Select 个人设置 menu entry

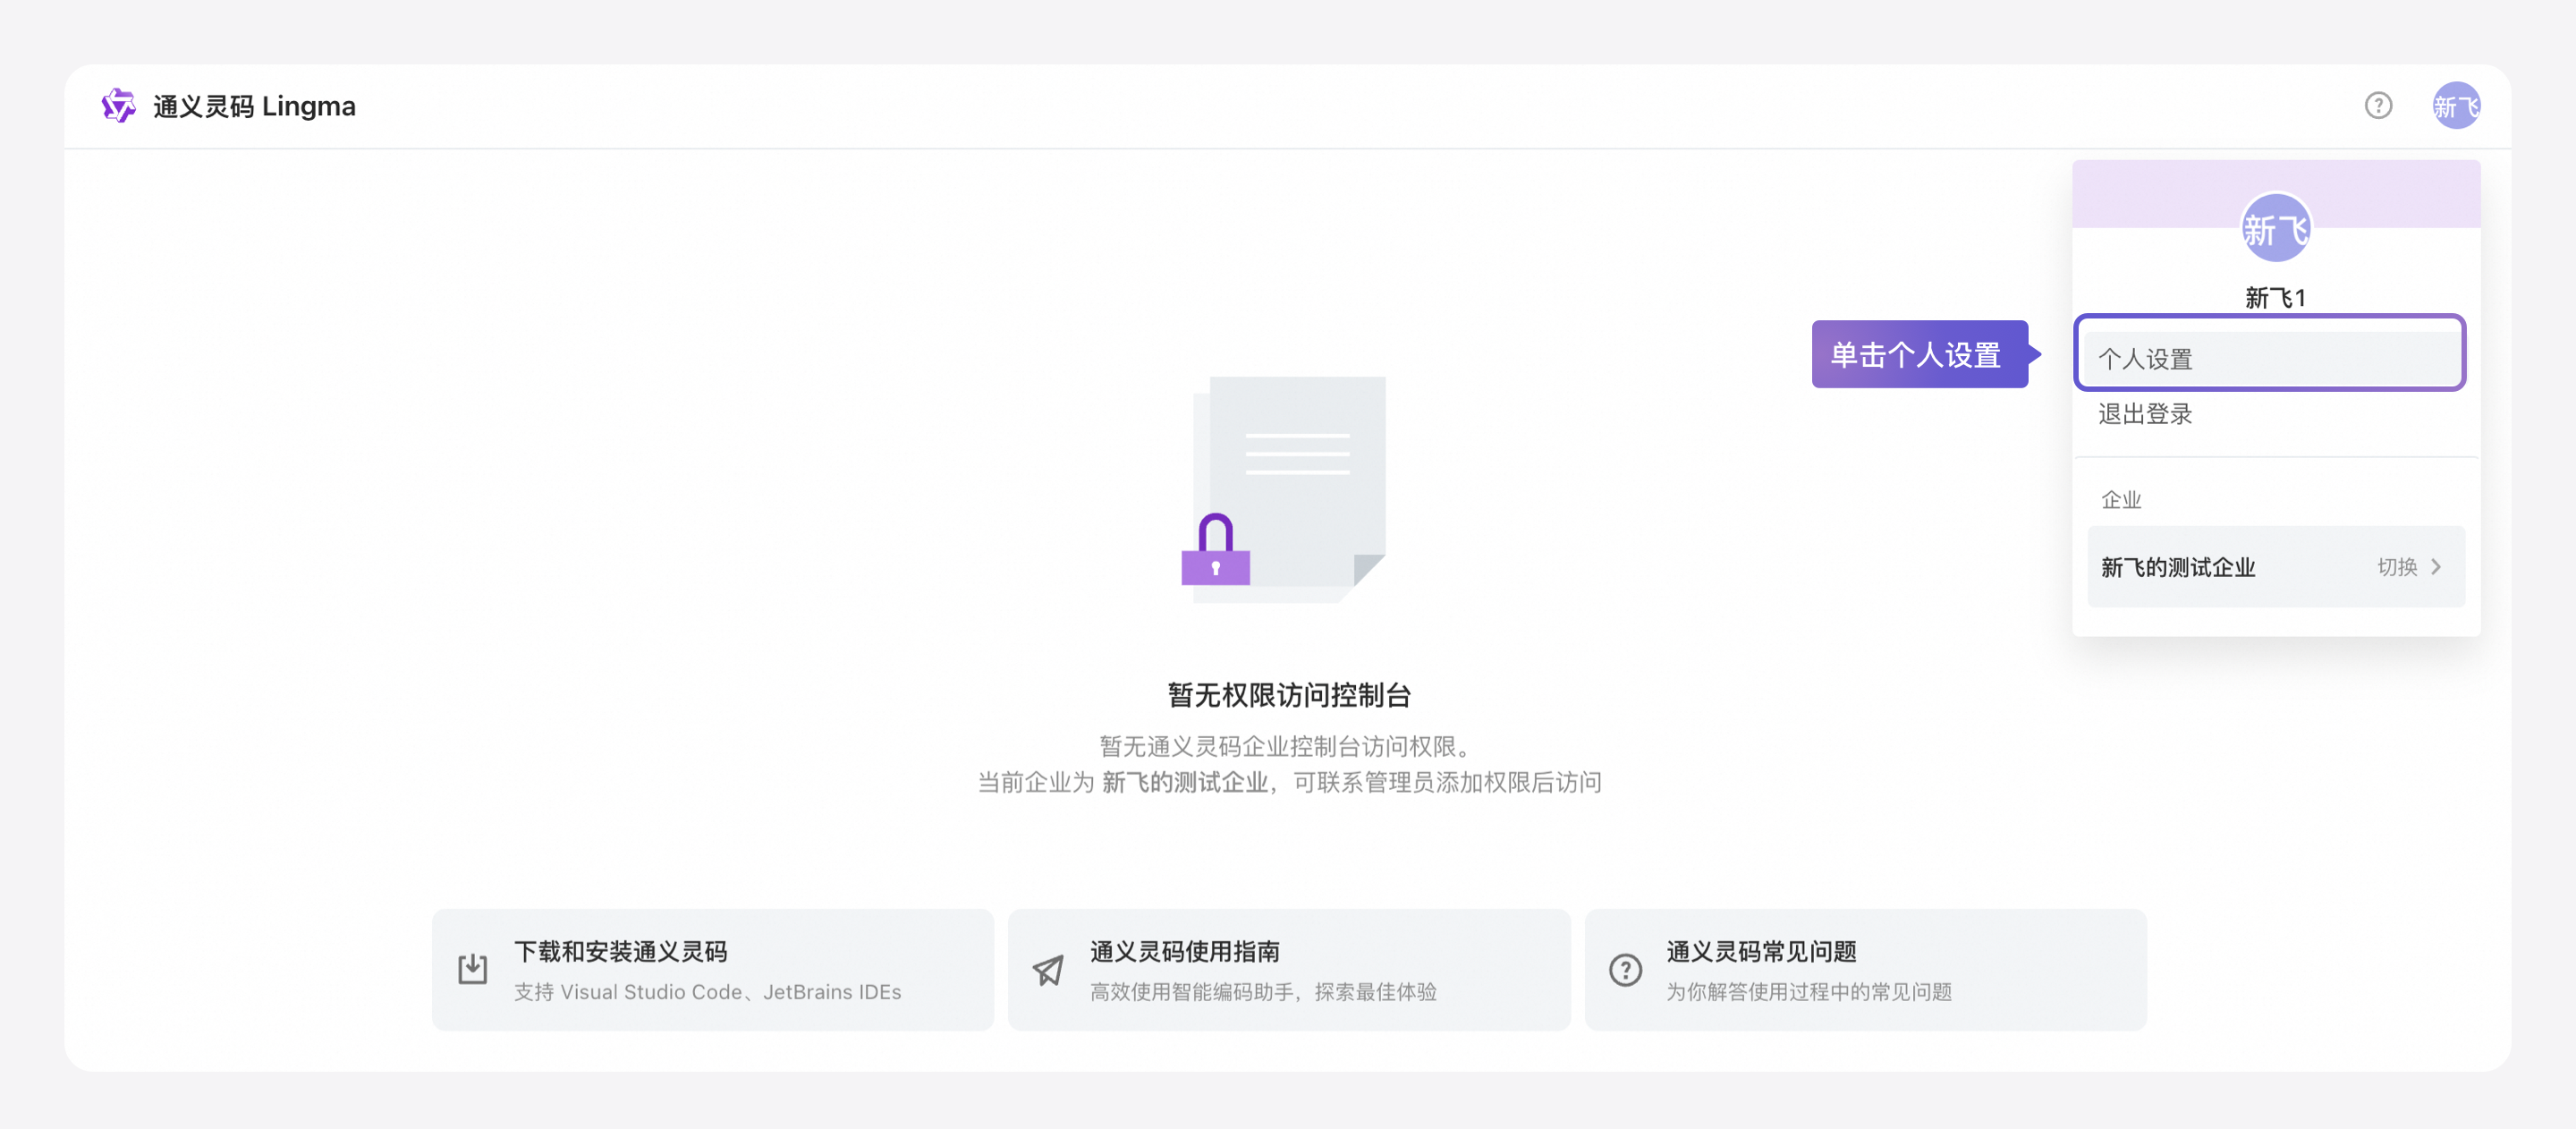point(2270,357)
